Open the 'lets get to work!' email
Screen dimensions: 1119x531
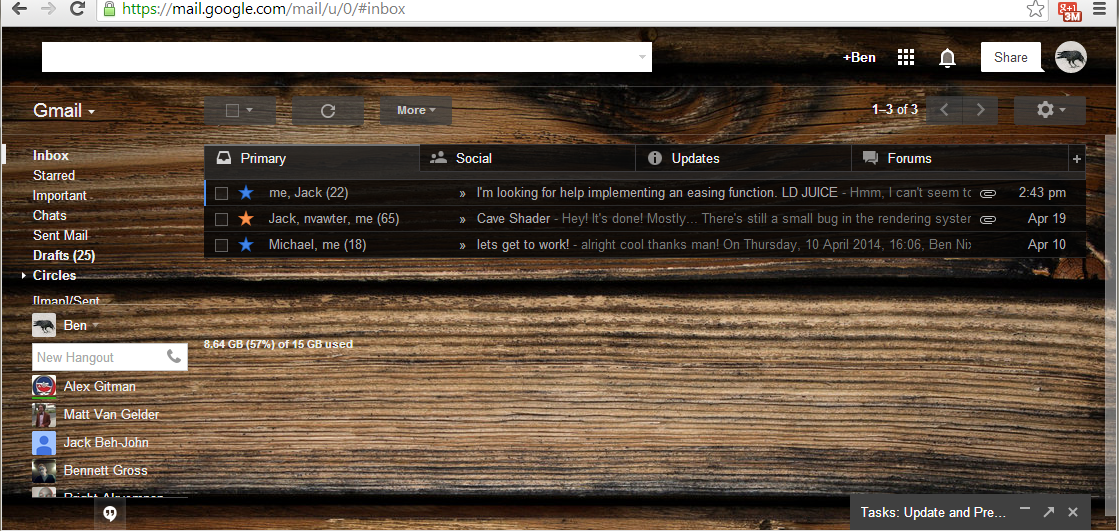coord(645,246)
